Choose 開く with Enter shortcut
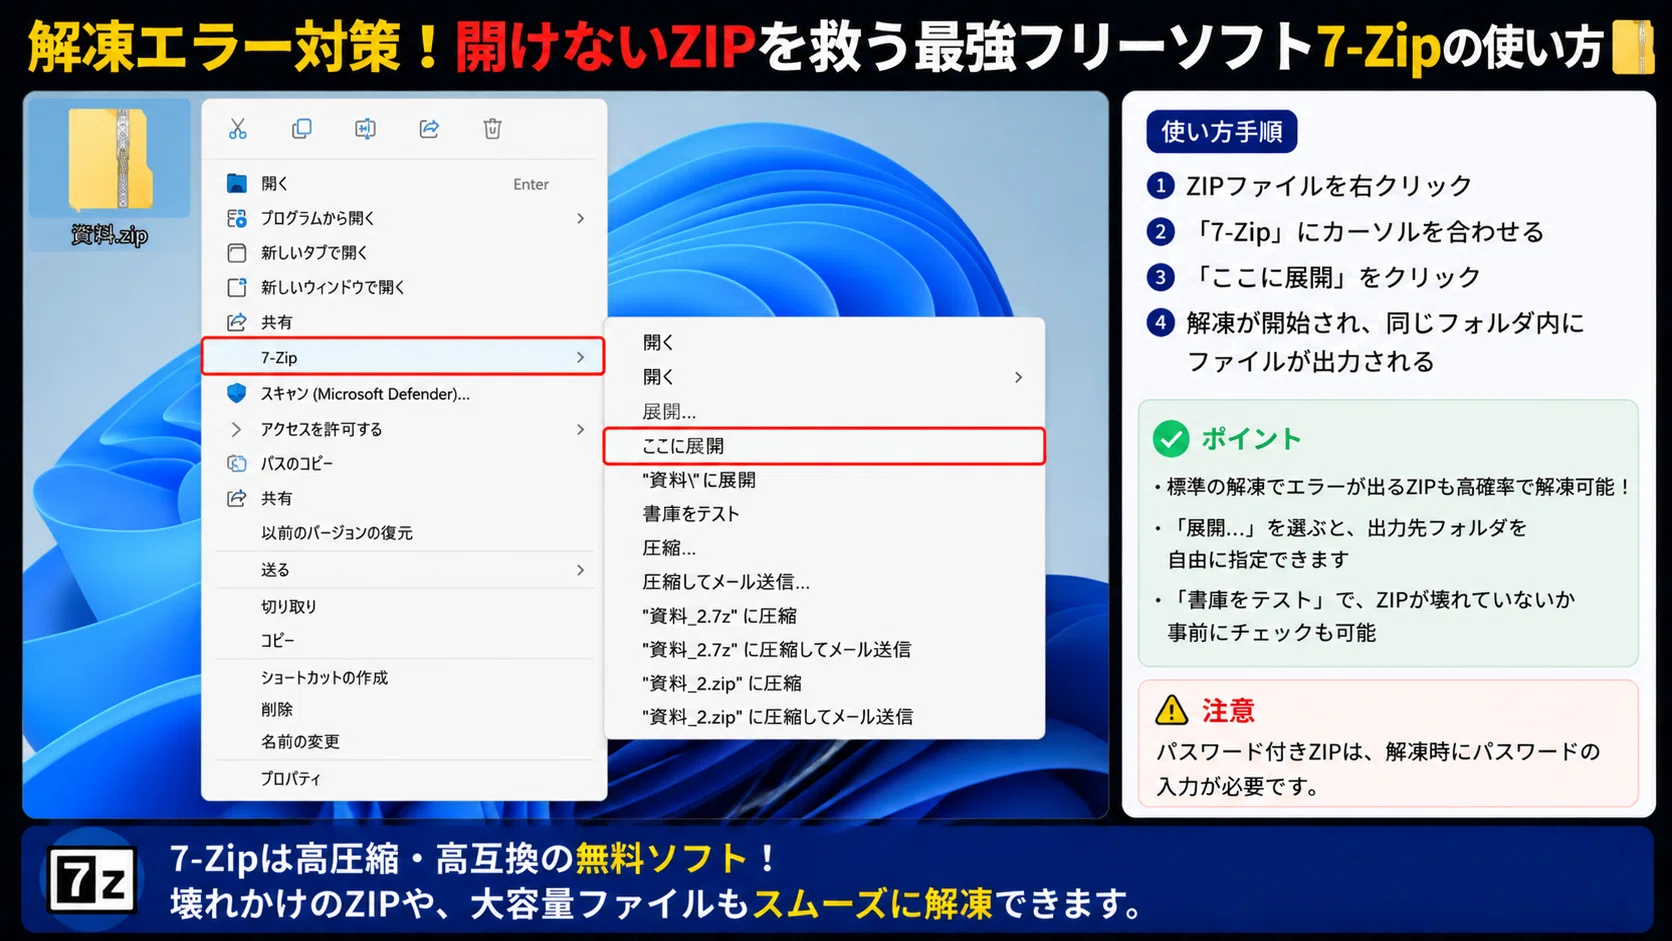1672x941 pixels. (x=403, y=183)
